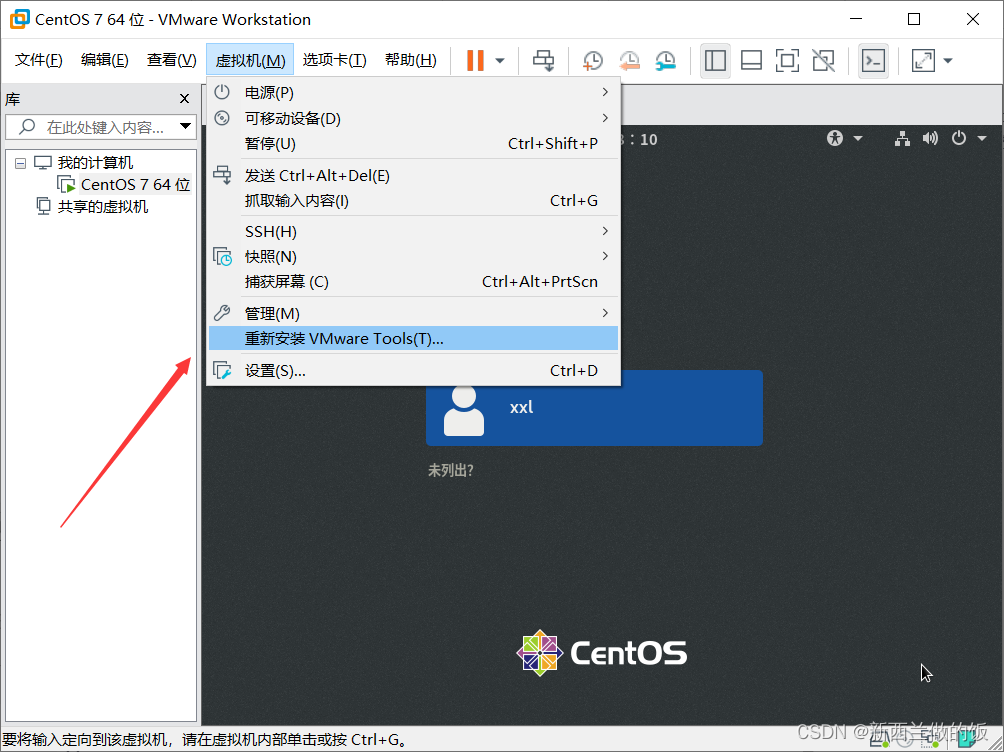Open stretch display dropdown arrow
Image resolution: width=1004 pixels, height=752 pixels.
tap(948, 61)
